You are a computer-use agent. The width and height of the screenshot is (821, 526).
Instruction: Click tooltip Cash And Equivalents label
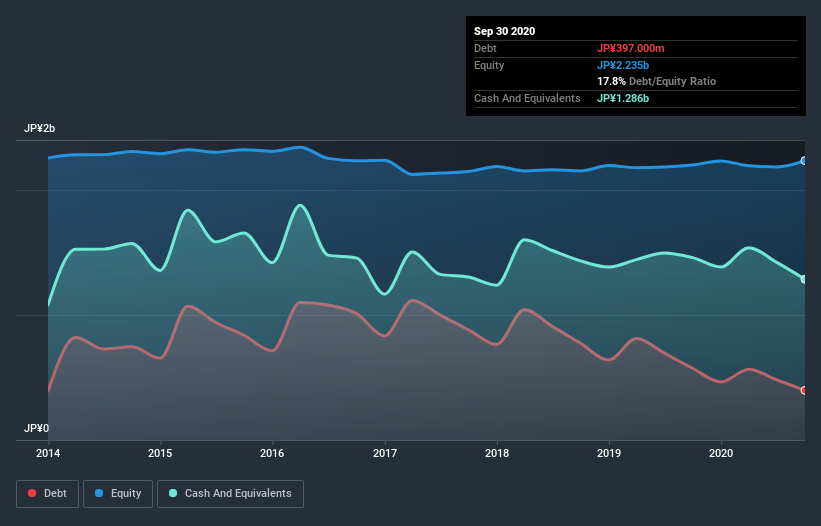coord(527,98)
